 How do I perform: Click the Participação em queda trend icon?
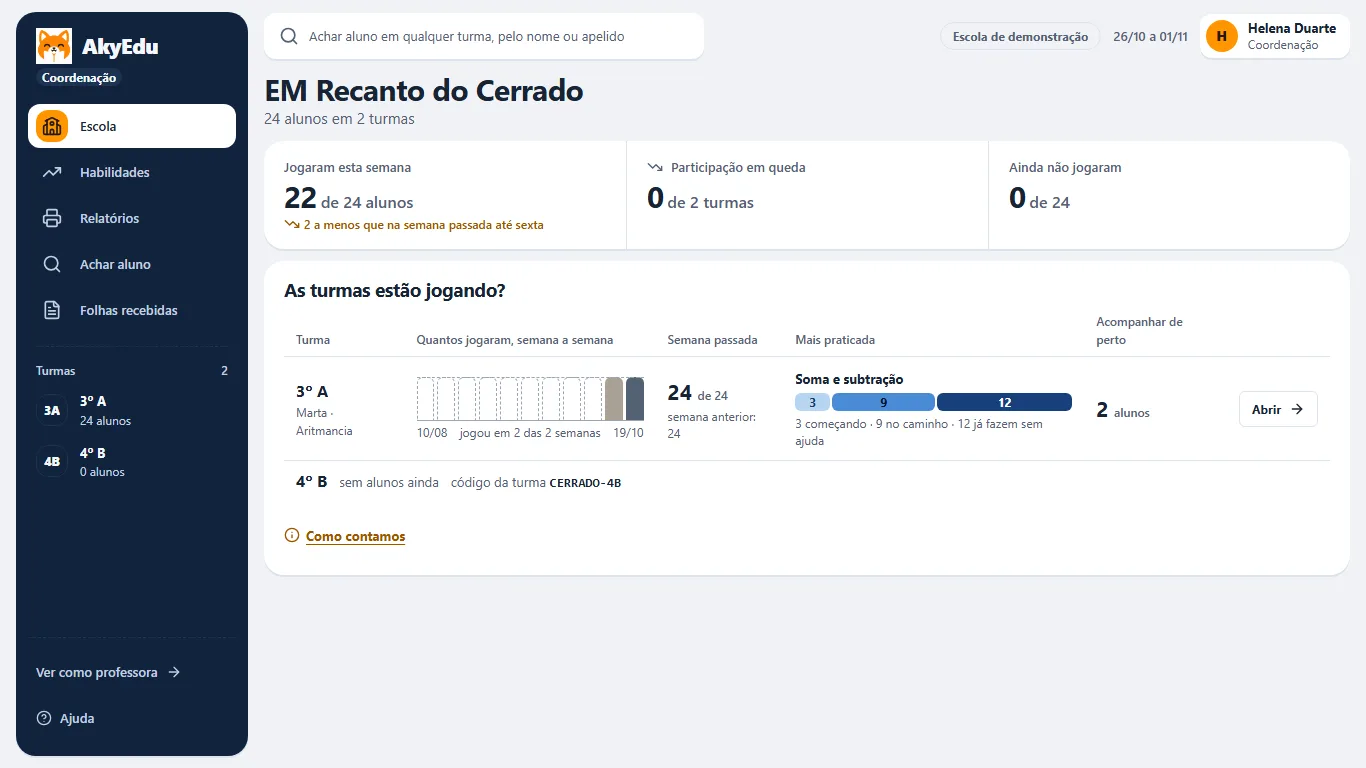click(655, 167)
